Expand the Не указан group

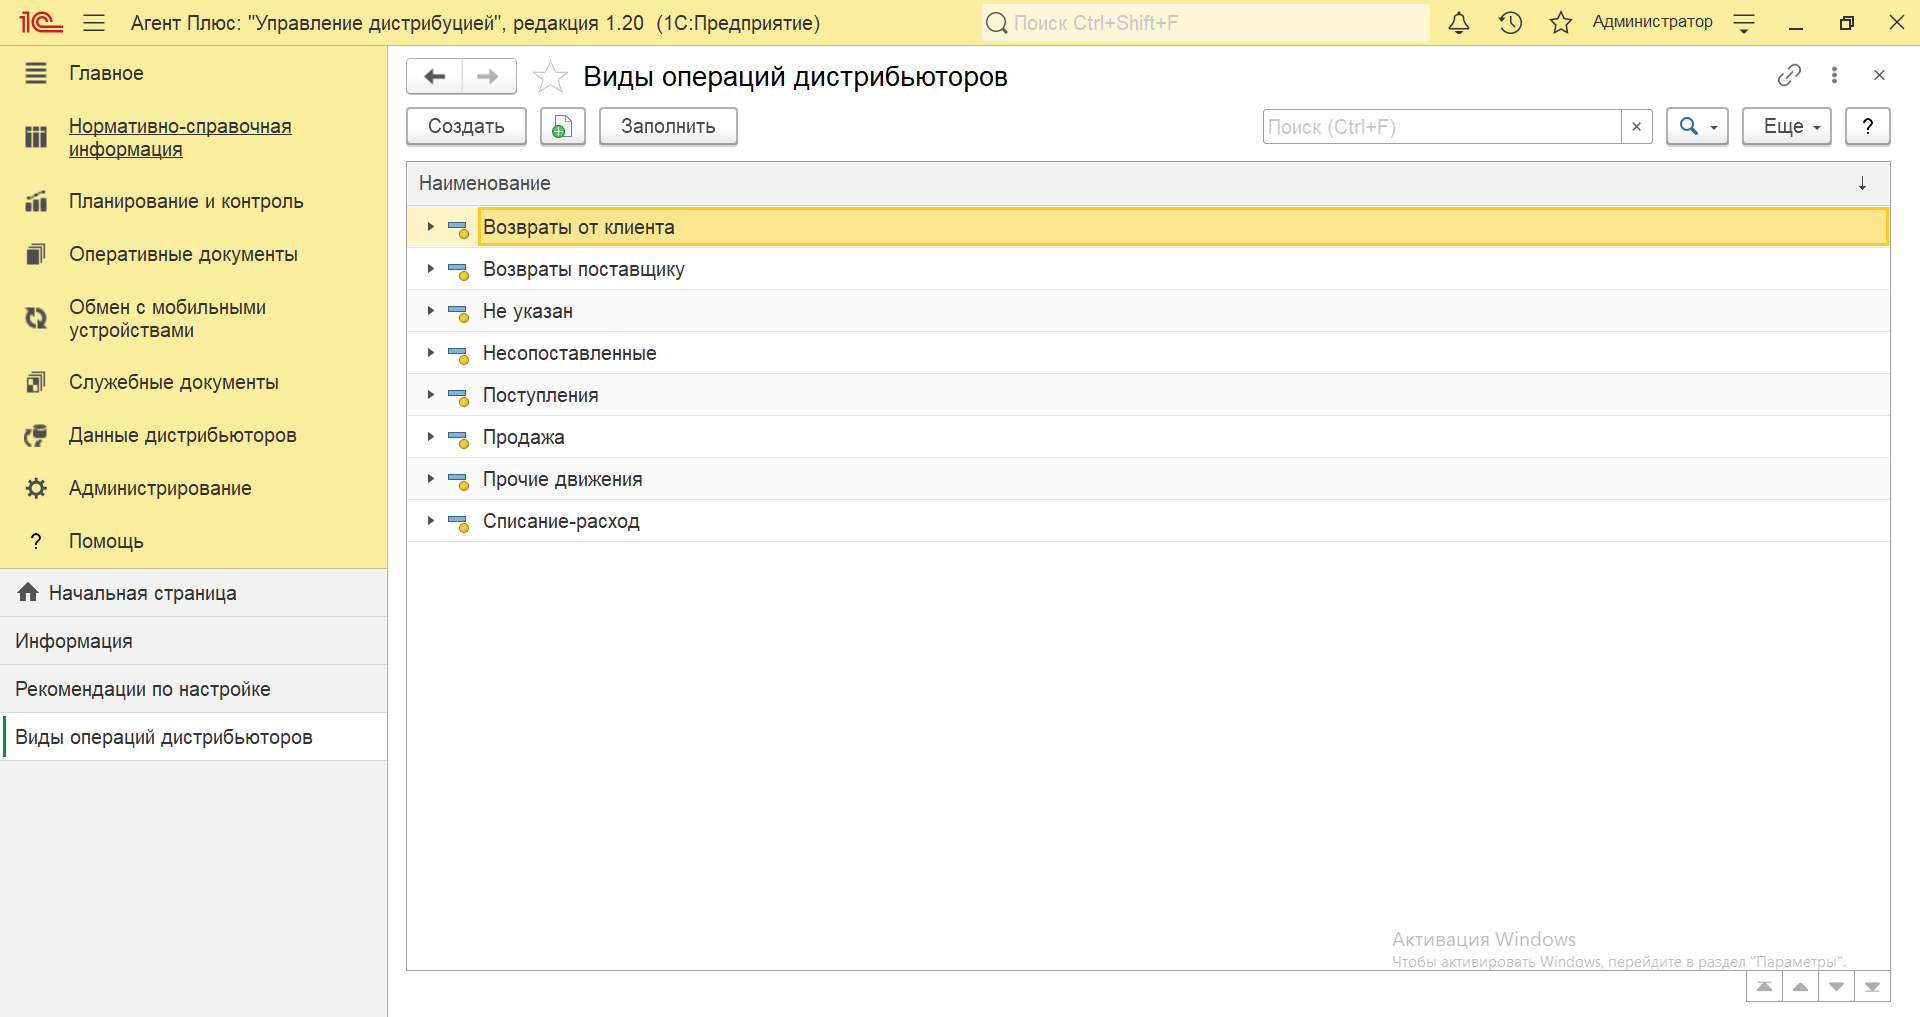(430, 311)
